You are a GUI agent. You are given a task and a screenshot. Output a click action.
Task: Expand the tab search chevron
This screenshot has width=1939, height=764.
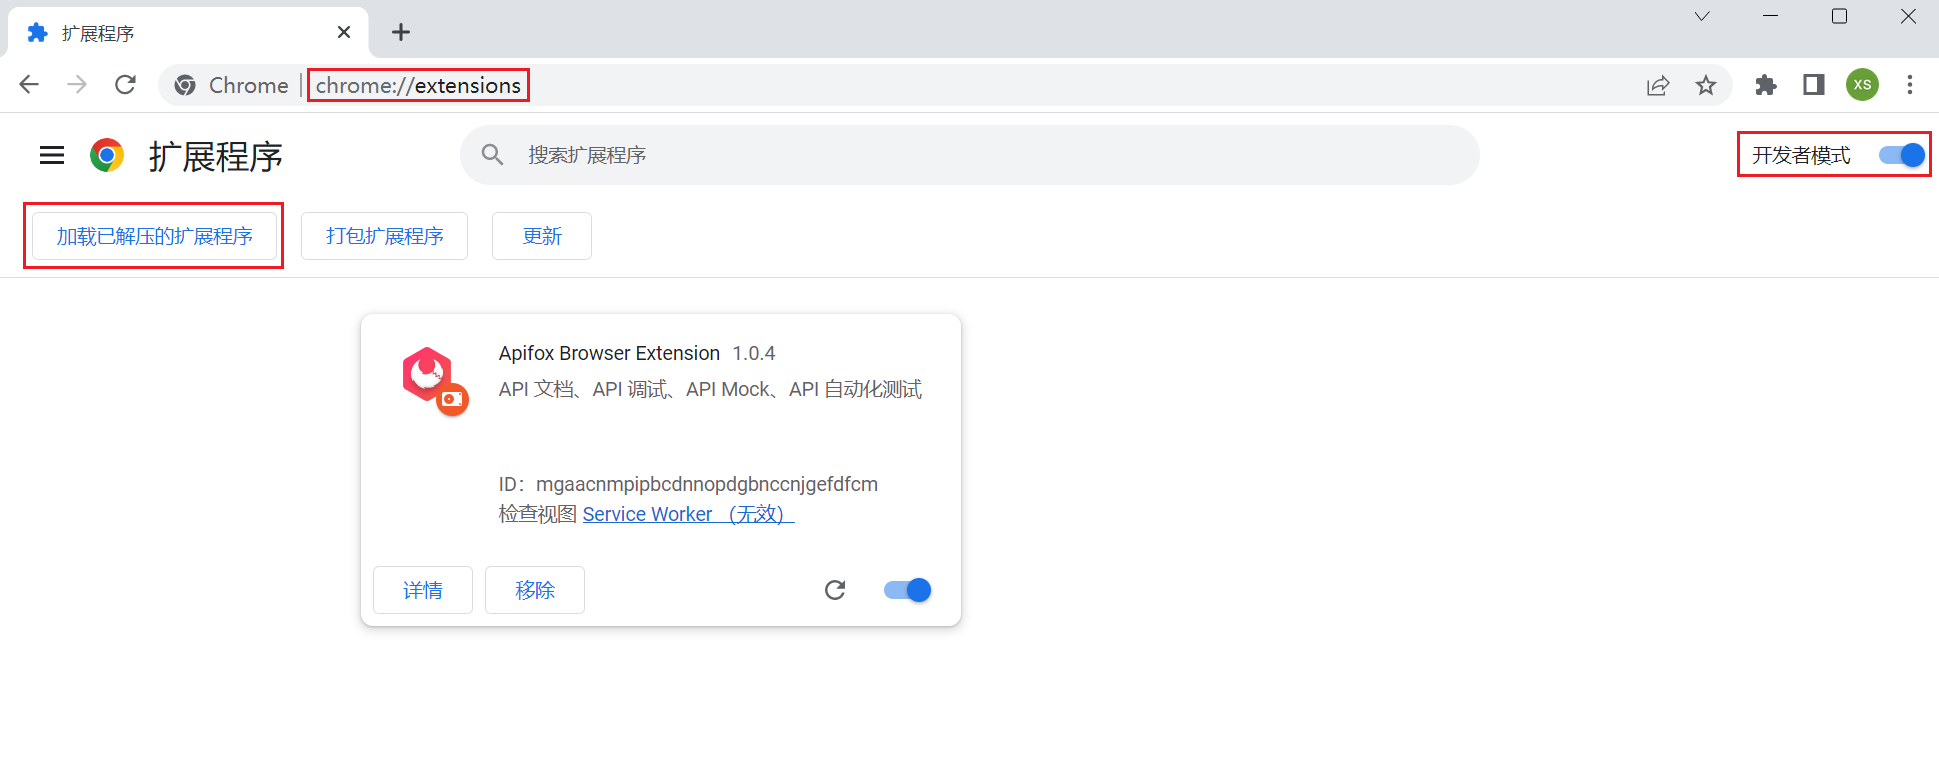coord(1701,17)
